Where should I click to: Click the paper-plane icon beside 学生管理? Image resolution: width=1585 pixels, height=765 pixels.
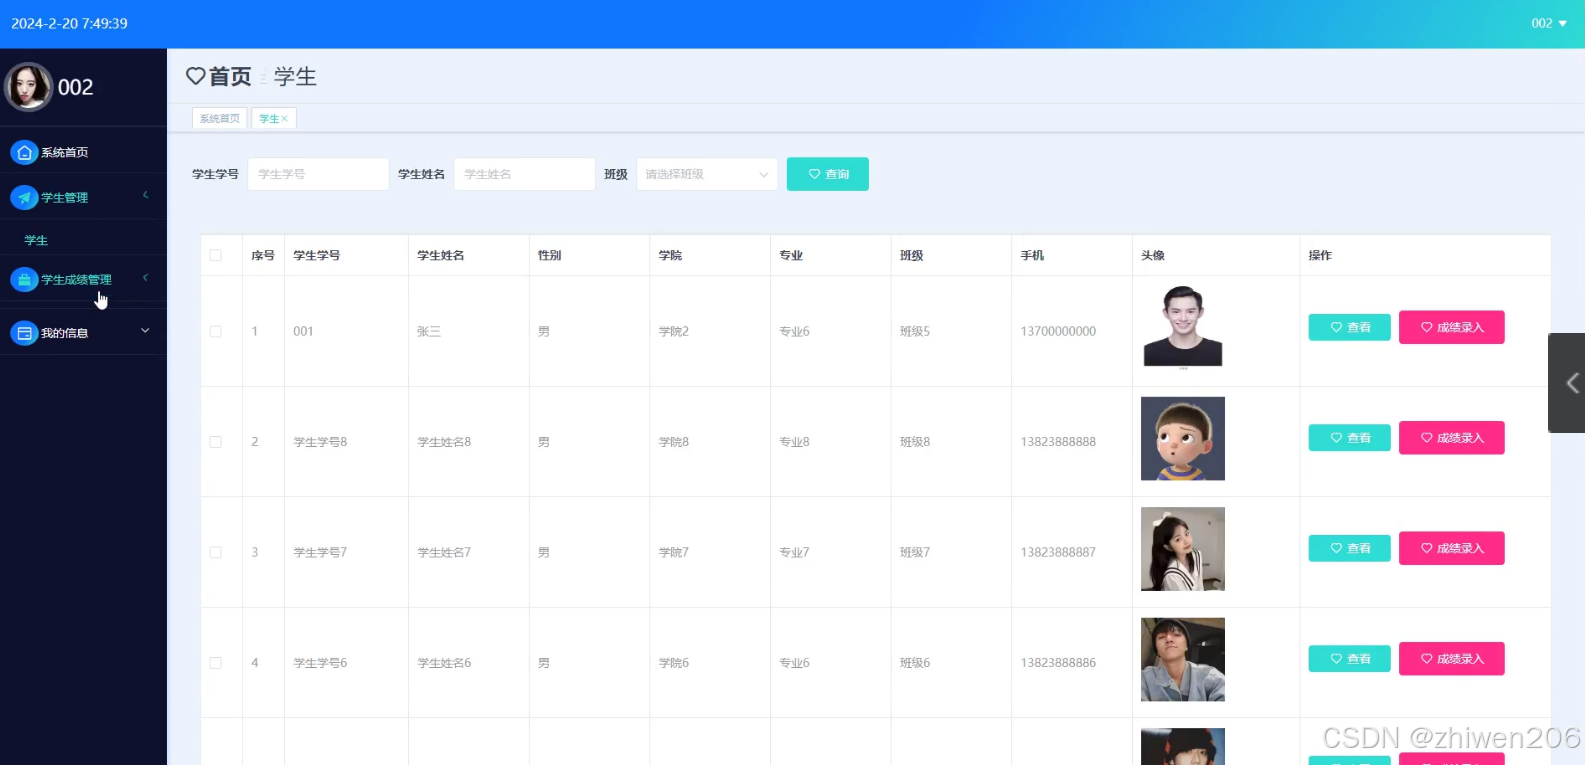(24, 198)
